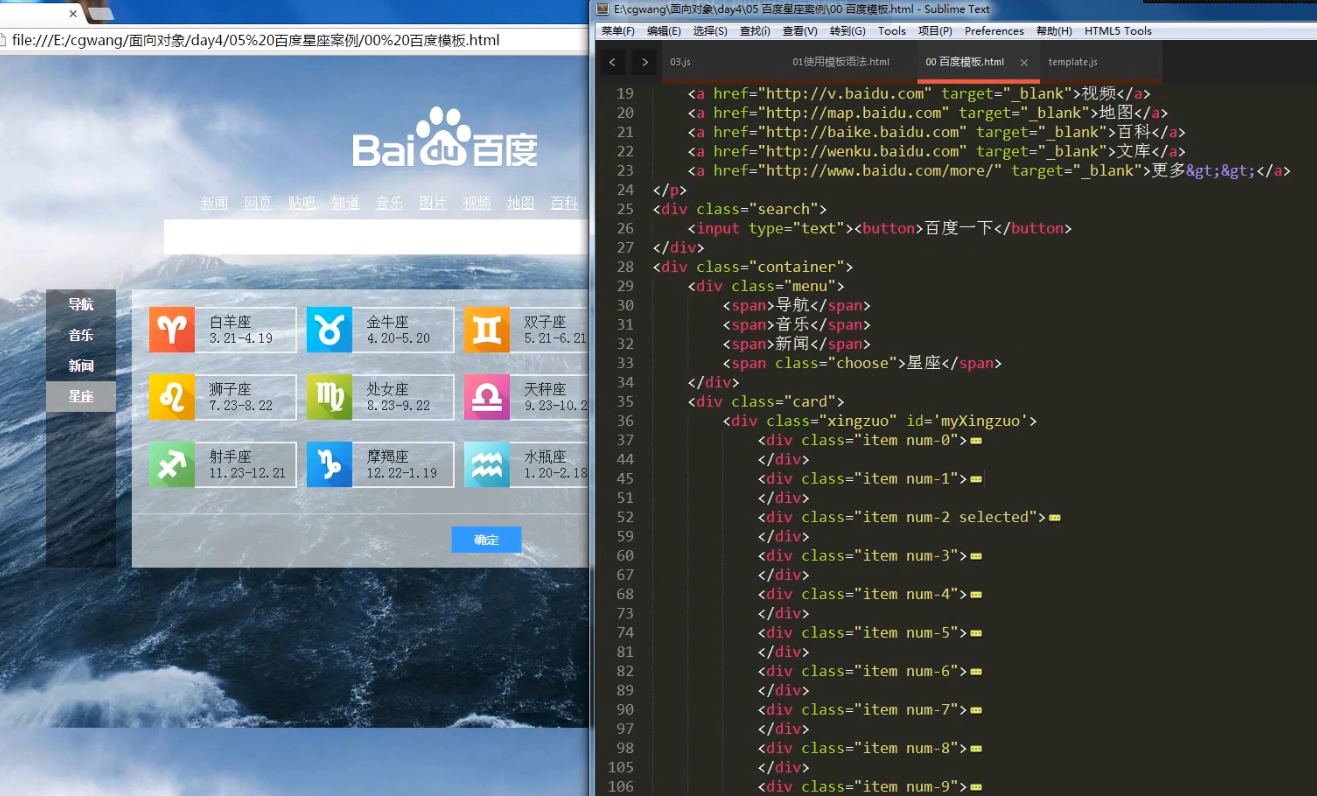
Task: Click the Sublime Text title bar app icon
Action: (603, 9)
